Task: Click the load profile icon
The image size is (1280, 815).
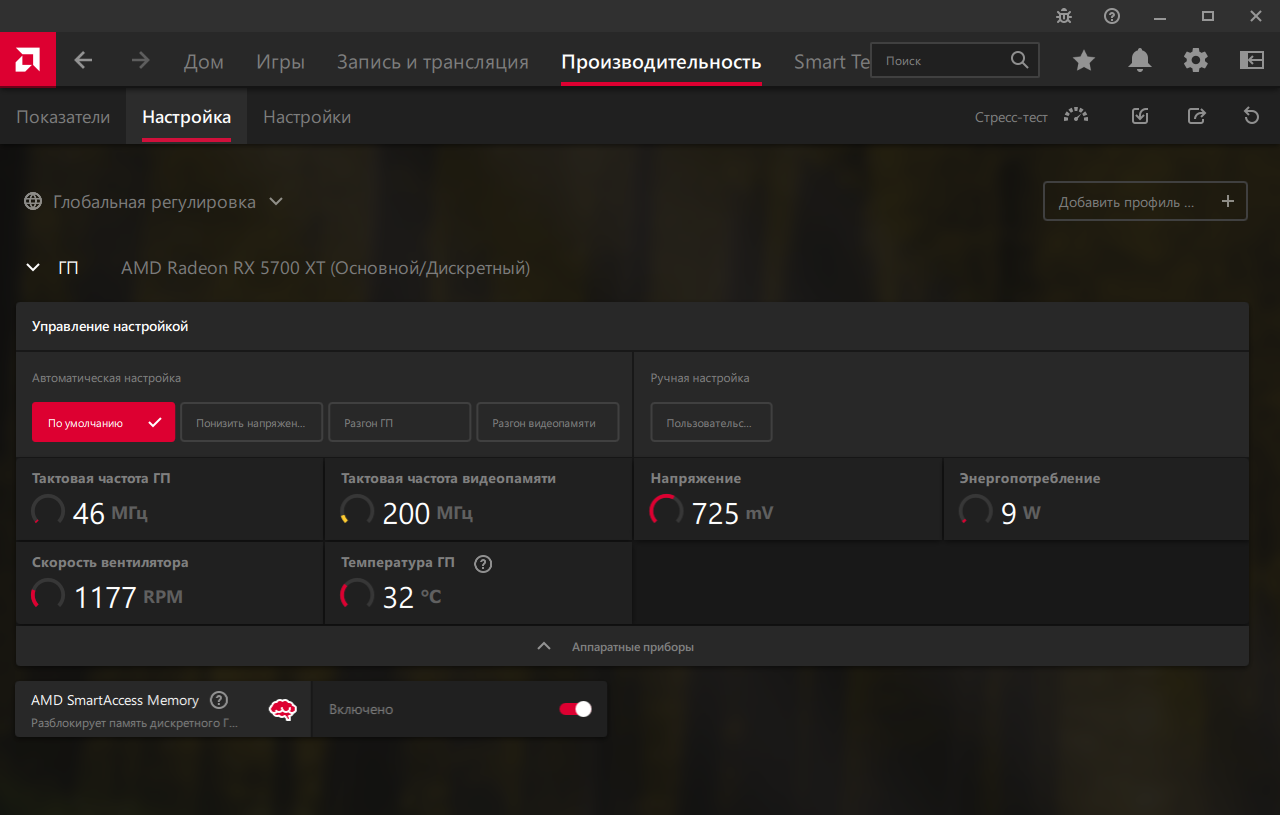Action: (x=1140, y=116)
